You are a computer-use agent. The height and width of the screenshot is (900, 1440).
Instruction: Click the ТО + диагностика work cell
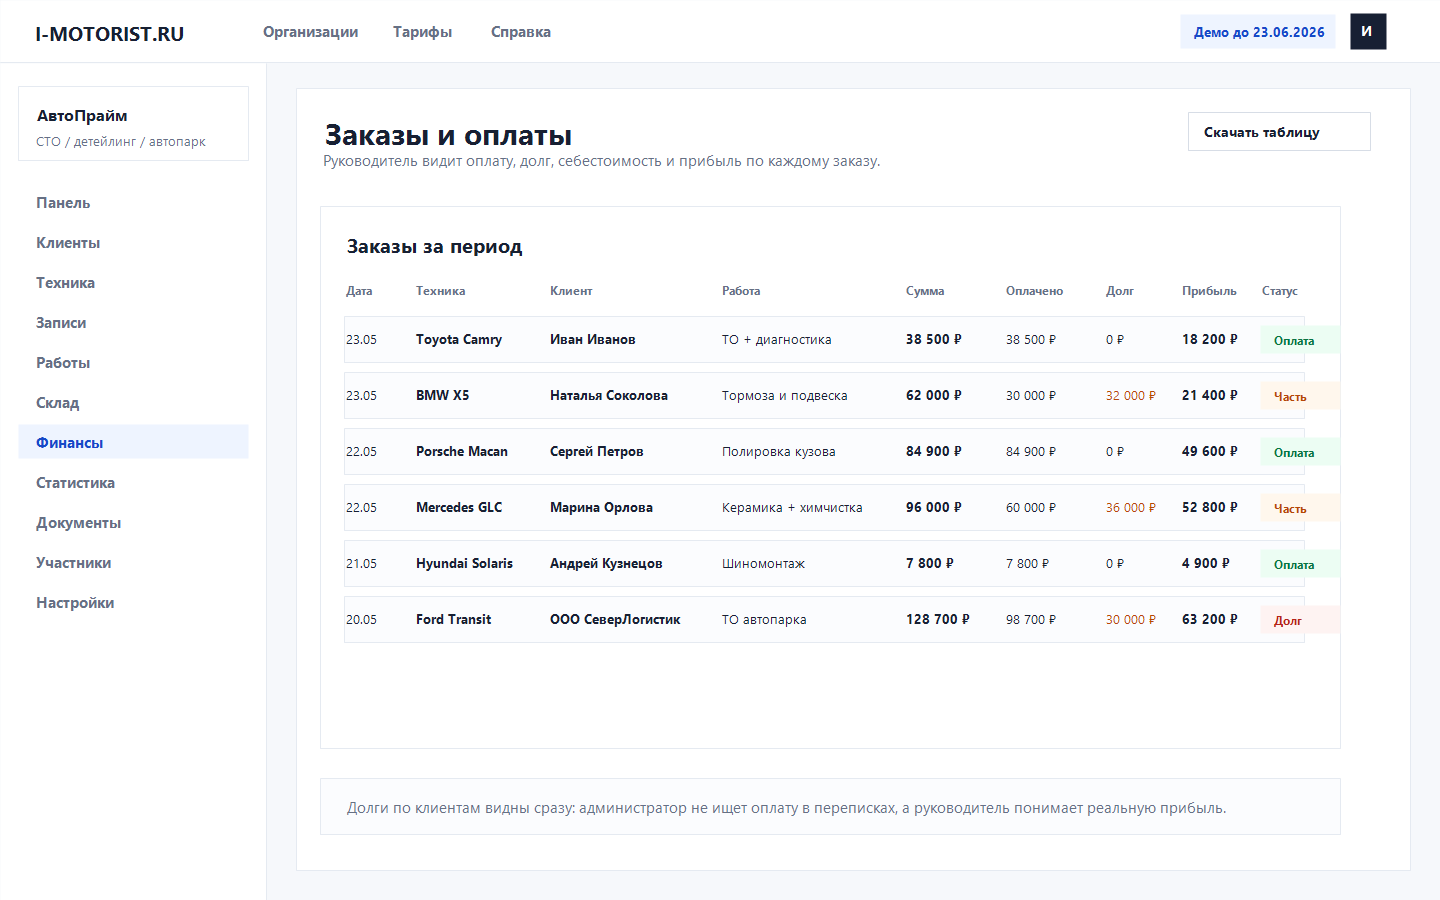click(776, 339)
